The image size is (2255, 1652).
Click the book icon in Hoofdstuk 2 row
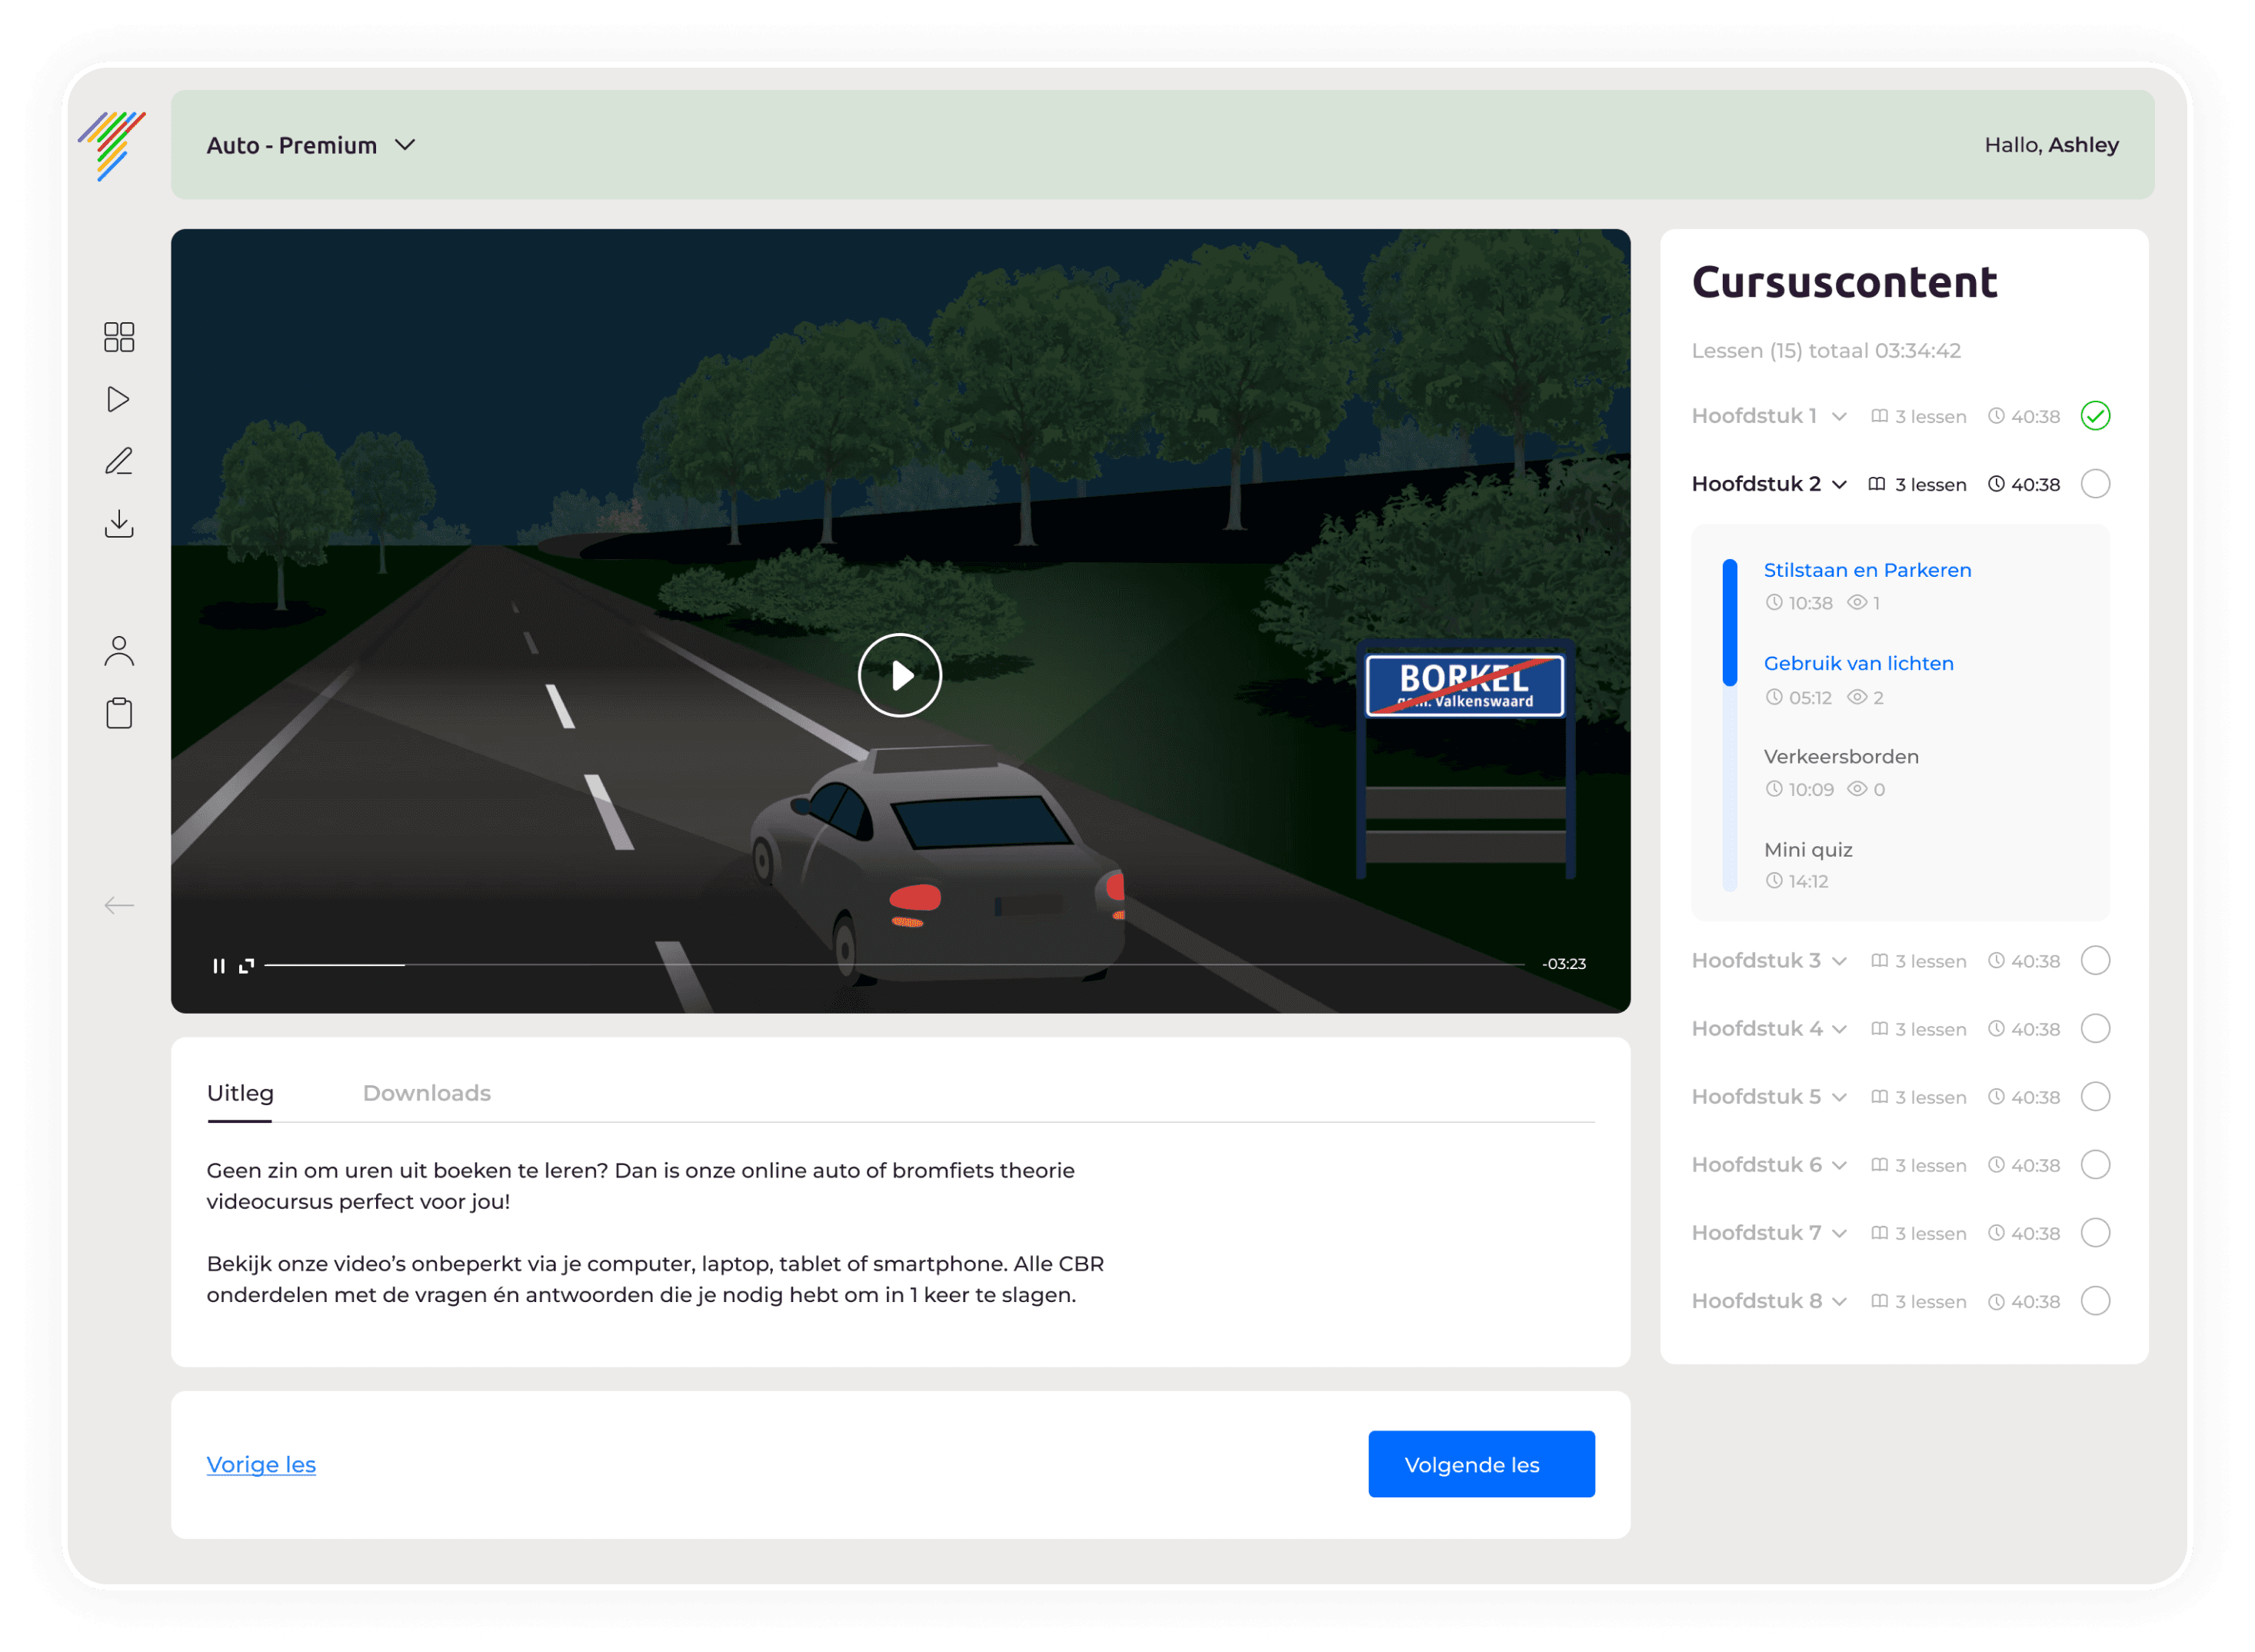[1878, 485]
